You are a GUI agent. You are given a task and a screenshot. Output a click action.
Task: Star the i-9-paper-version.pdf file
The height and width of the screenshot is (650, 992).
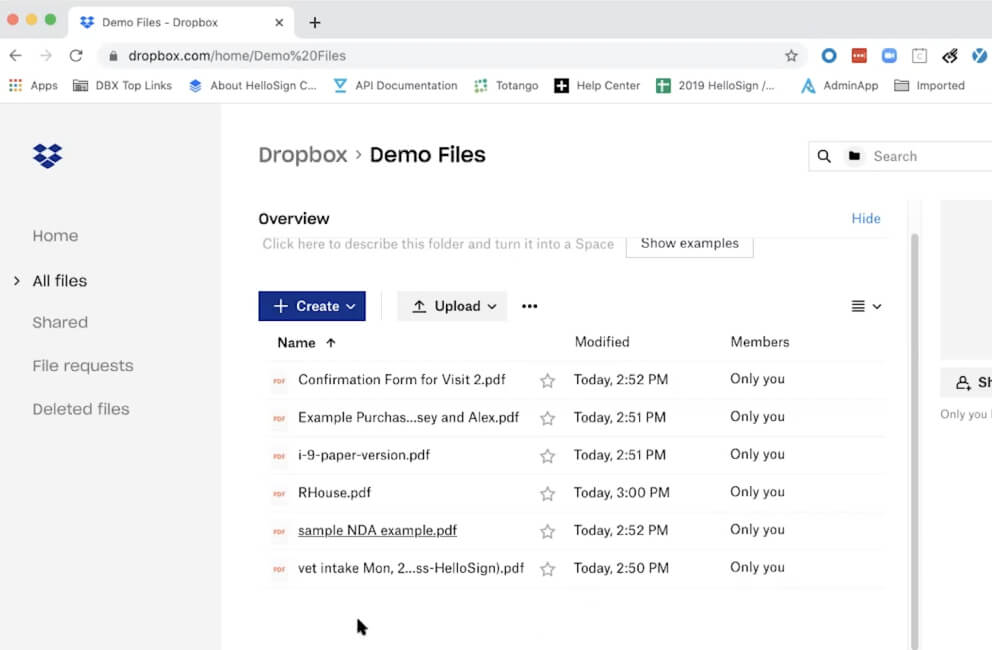tap(547, 456)
